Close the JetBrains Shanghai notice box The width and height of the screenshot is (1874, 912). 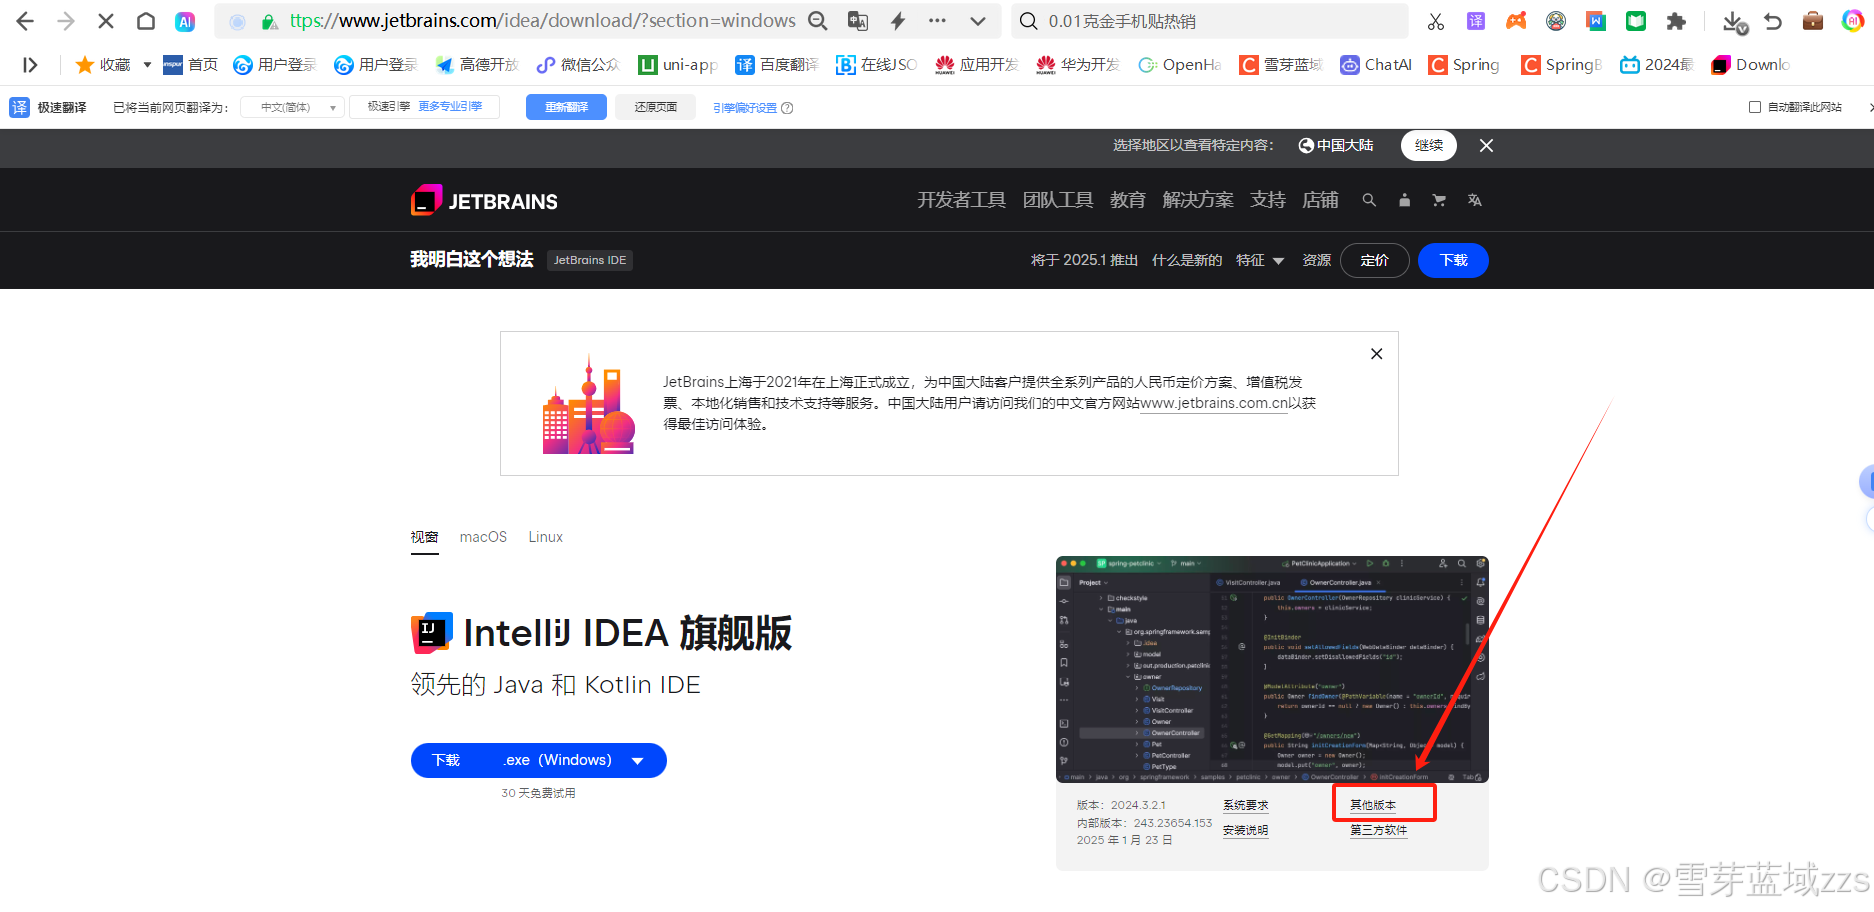click(1377, 354)
